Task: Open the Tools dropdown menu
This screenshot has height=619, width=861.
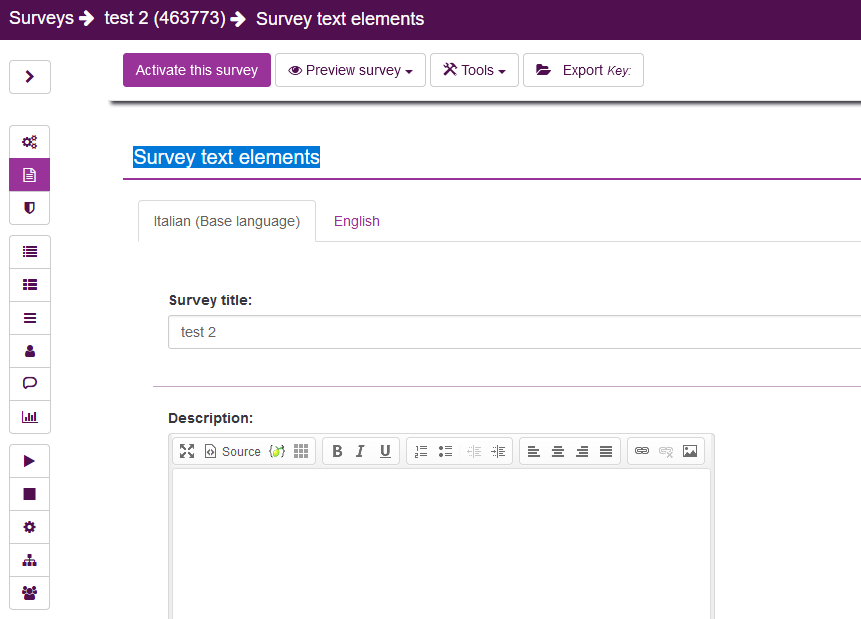Action: tap(474, 70)
